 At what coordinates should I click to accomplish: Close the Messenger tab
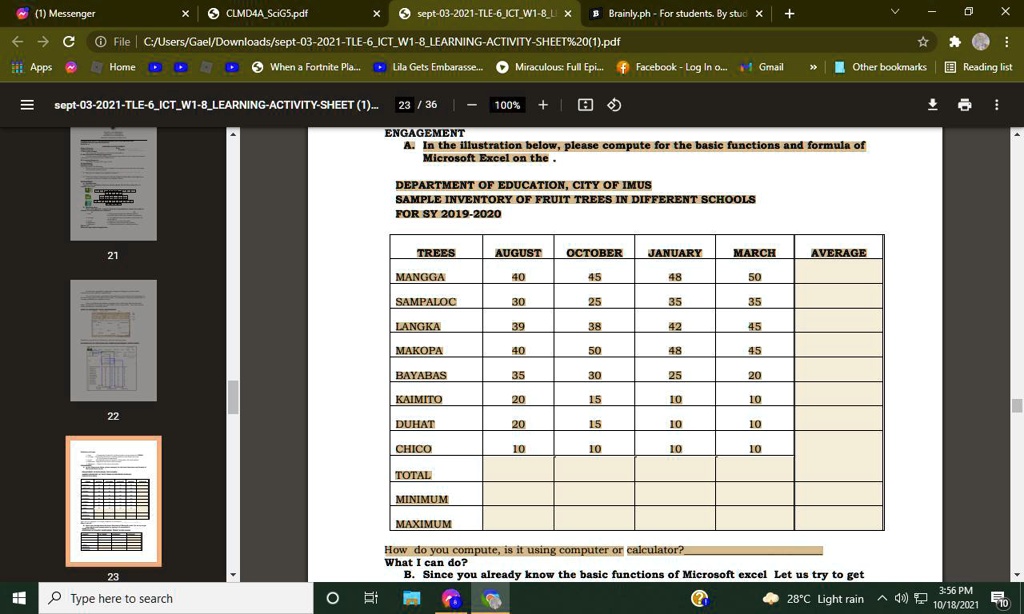click(x=185, y=13)
